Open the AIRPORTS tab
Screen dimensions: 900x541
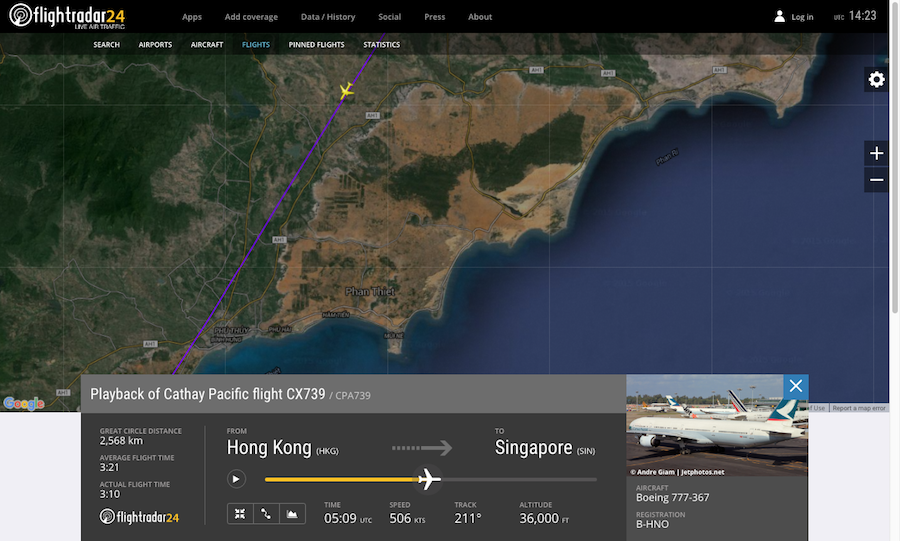tap(155, 44)
